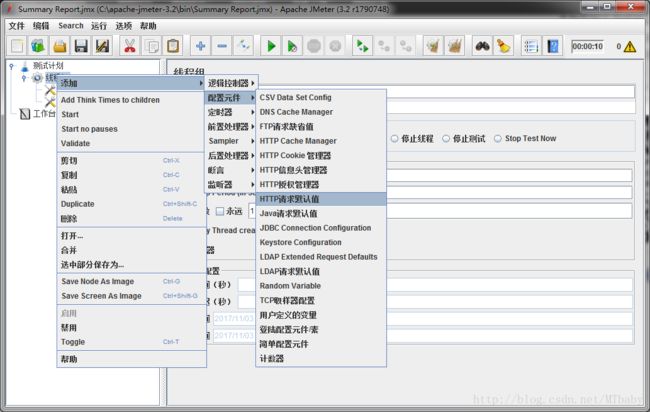This screenshot has width=650, height=412.
Task: Click the Shutdown toolbar icon
Action: (x=335, y=46)
